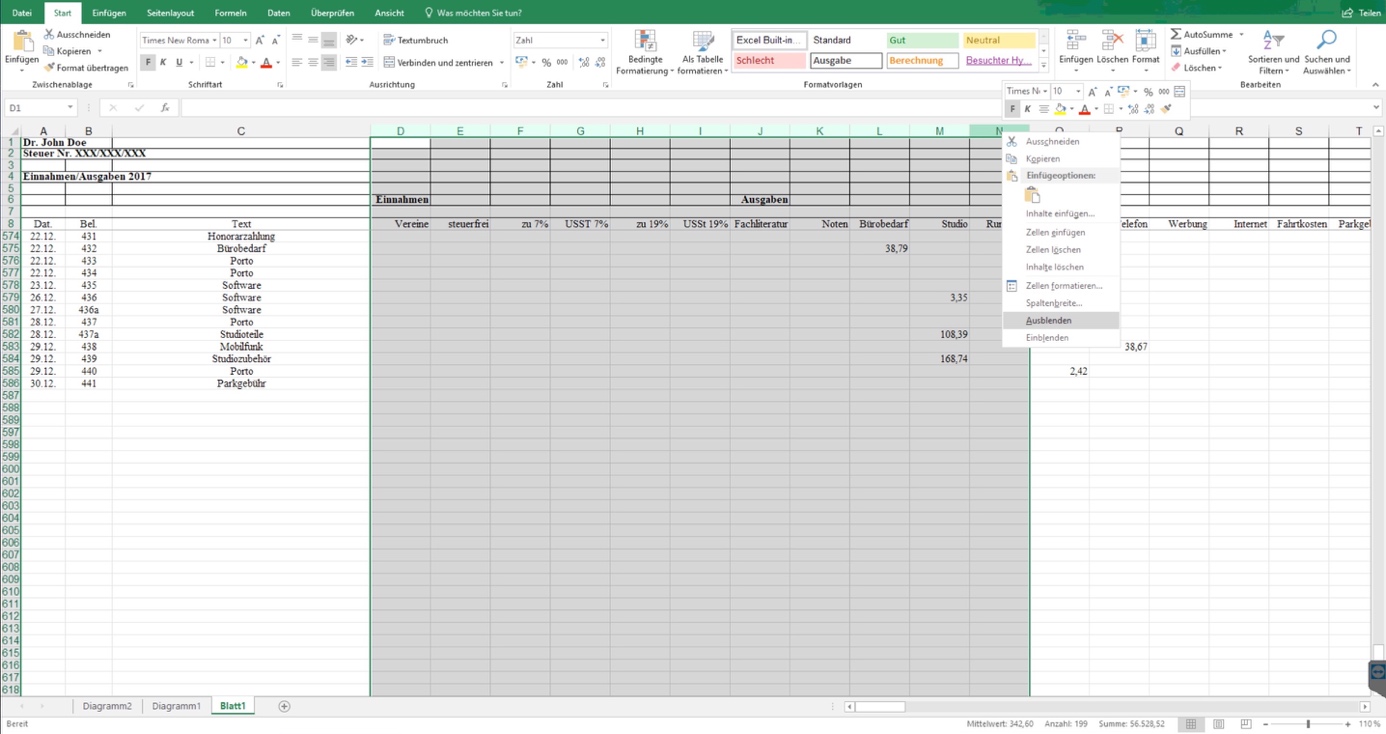The image size is (1386, 734).
Task: Decrease the indent in the Ausrichtung group
Action: (351, 62)
